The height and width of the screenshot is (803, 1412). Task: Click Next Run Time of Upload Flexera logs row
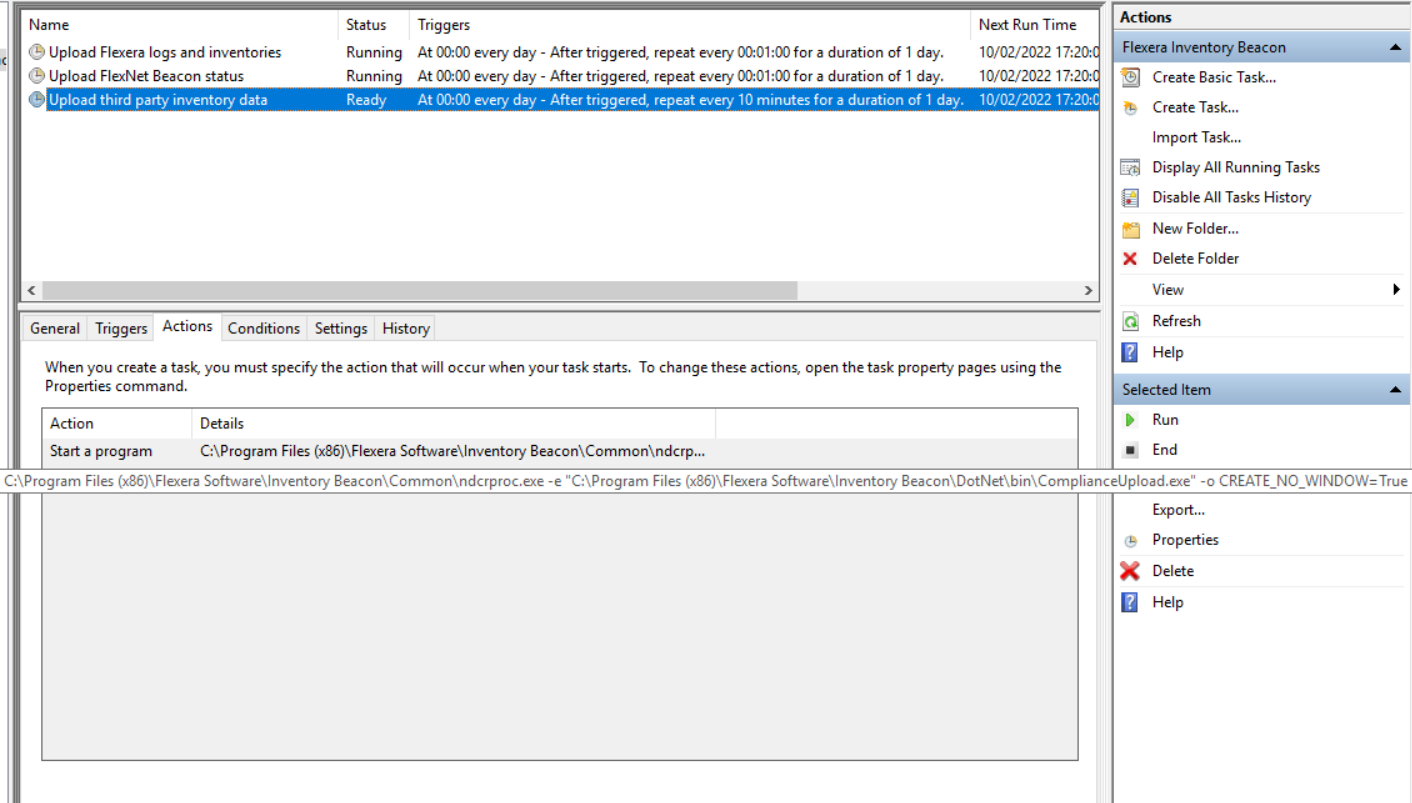[x=1038, y=52]
